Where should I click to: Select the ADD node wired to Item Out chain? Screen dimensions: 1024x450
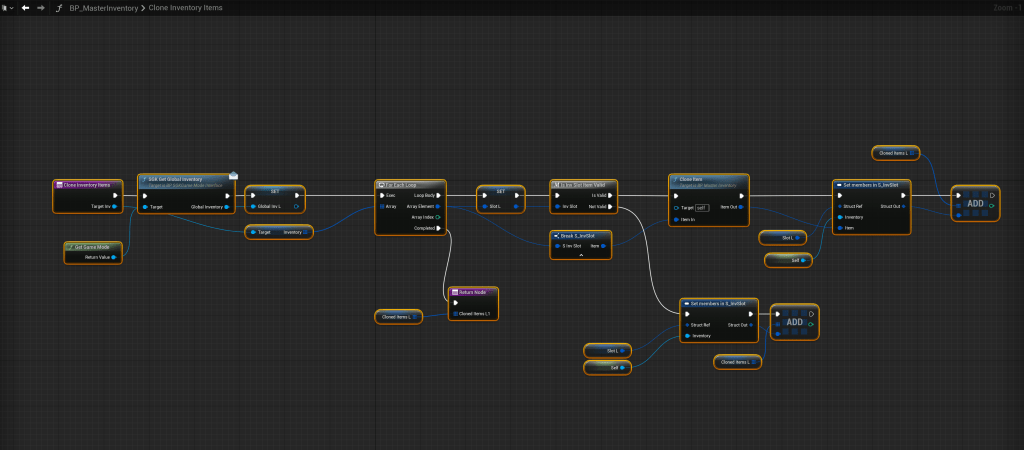click(975, 203)
